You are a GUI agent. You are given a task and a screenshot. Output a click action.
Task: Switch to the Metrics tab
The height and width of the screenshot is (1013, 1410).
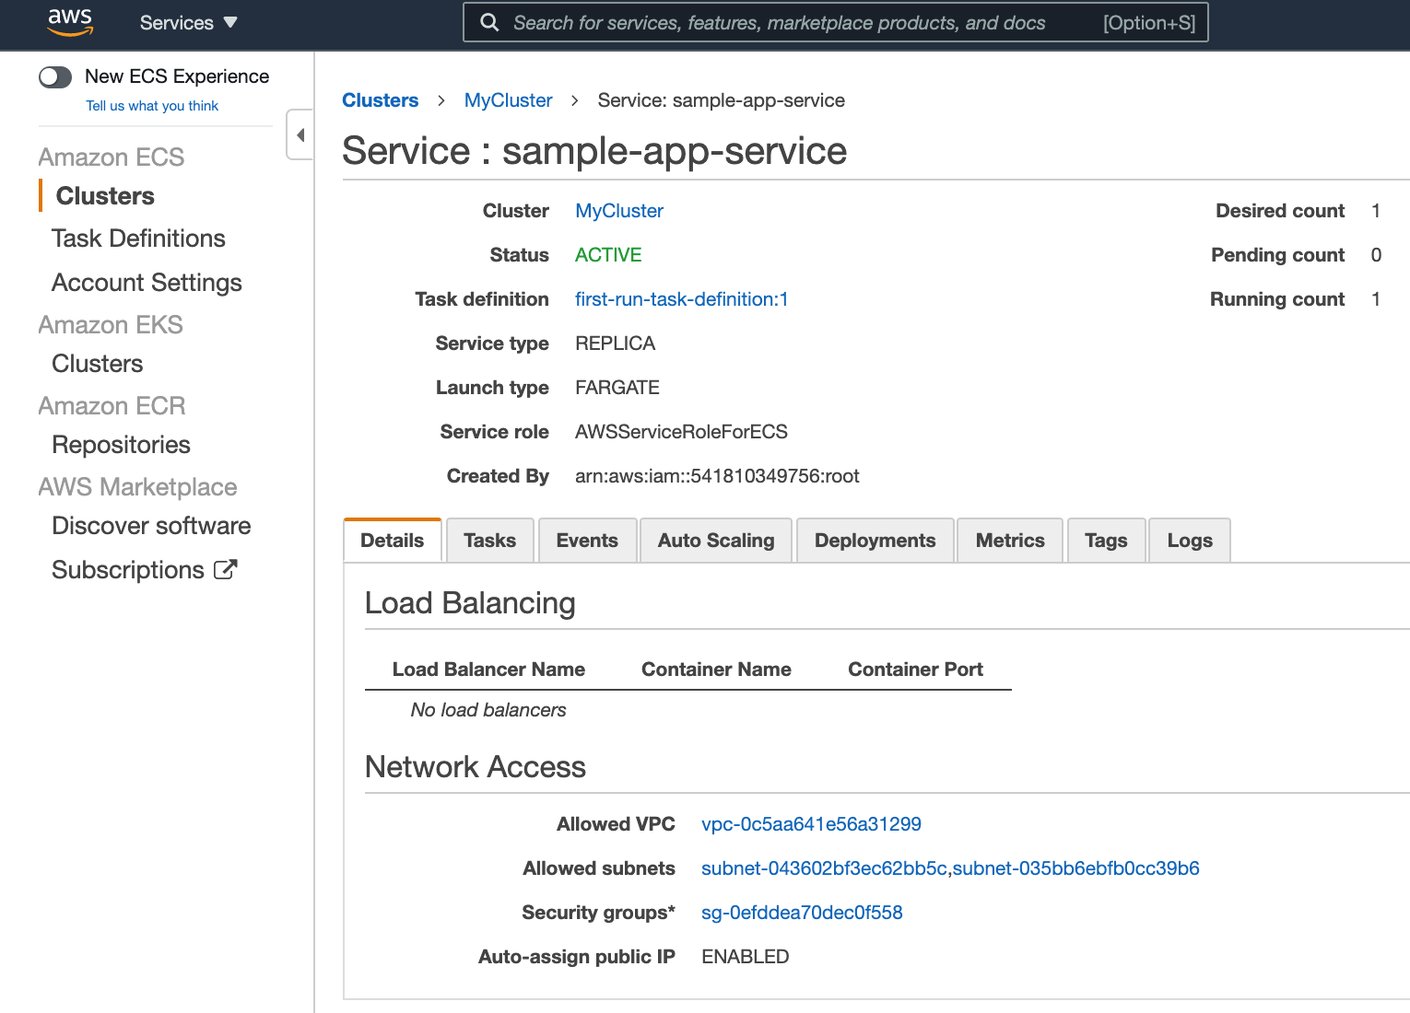click(x=1010, y=540)
